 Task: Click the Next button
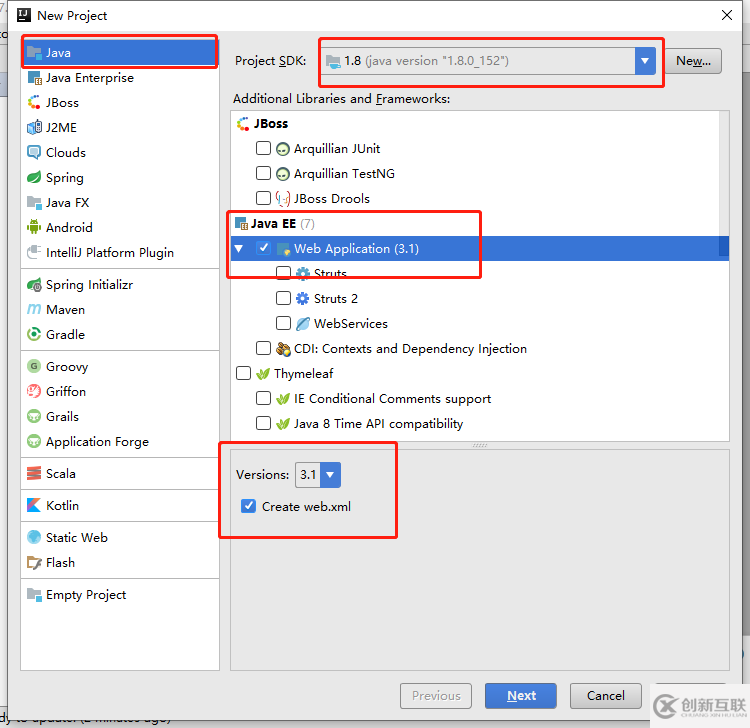pyautogui.click(x=520, y=695)
